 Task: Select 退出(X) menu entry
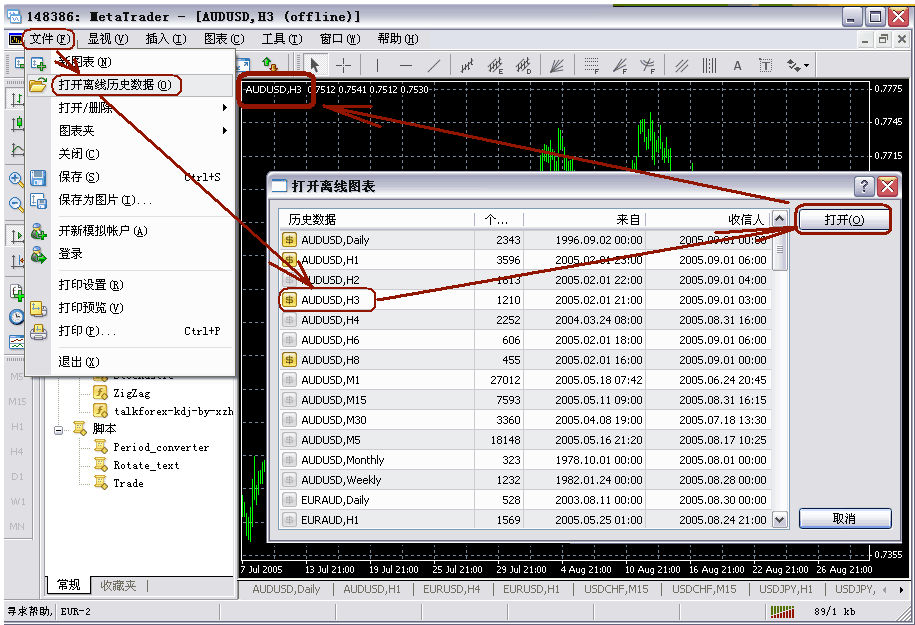[131, 362]
